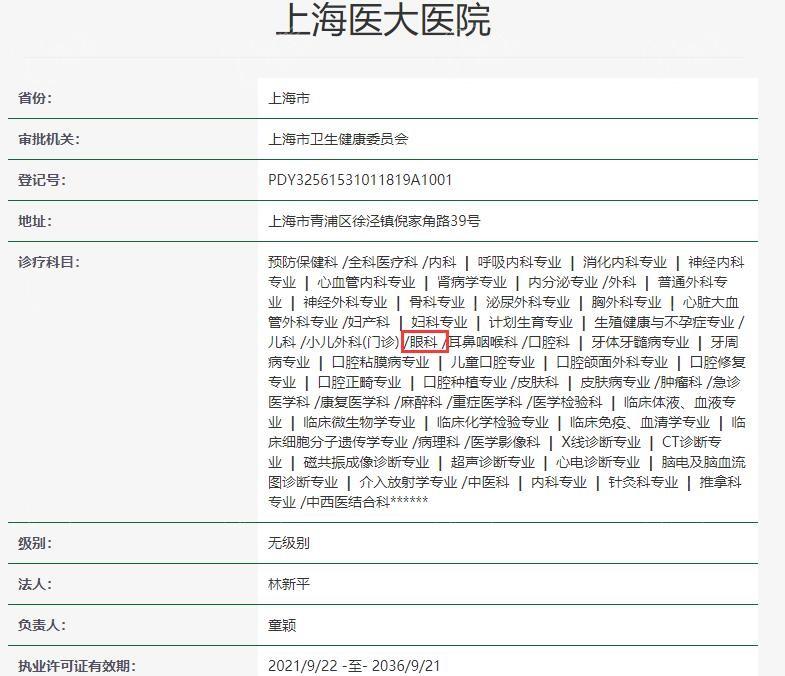Click 中西医结合科 in the list
Viewport: 785px width, 676px height.
348,502
